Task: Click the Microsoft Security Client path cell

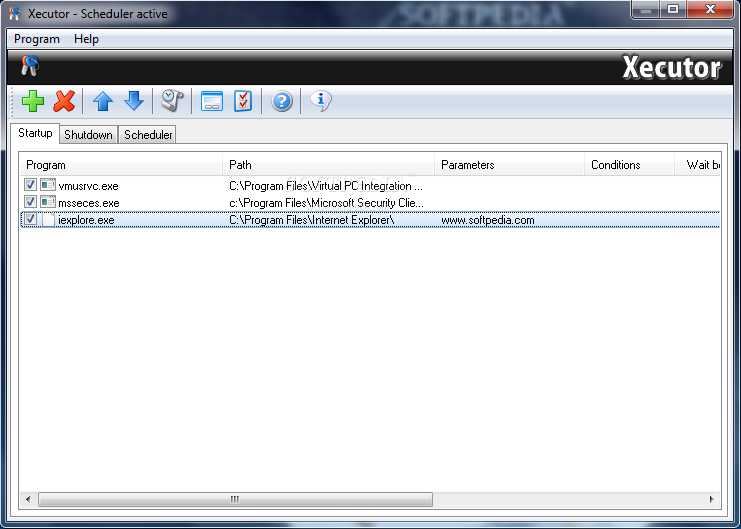Action: click(326, 203)
